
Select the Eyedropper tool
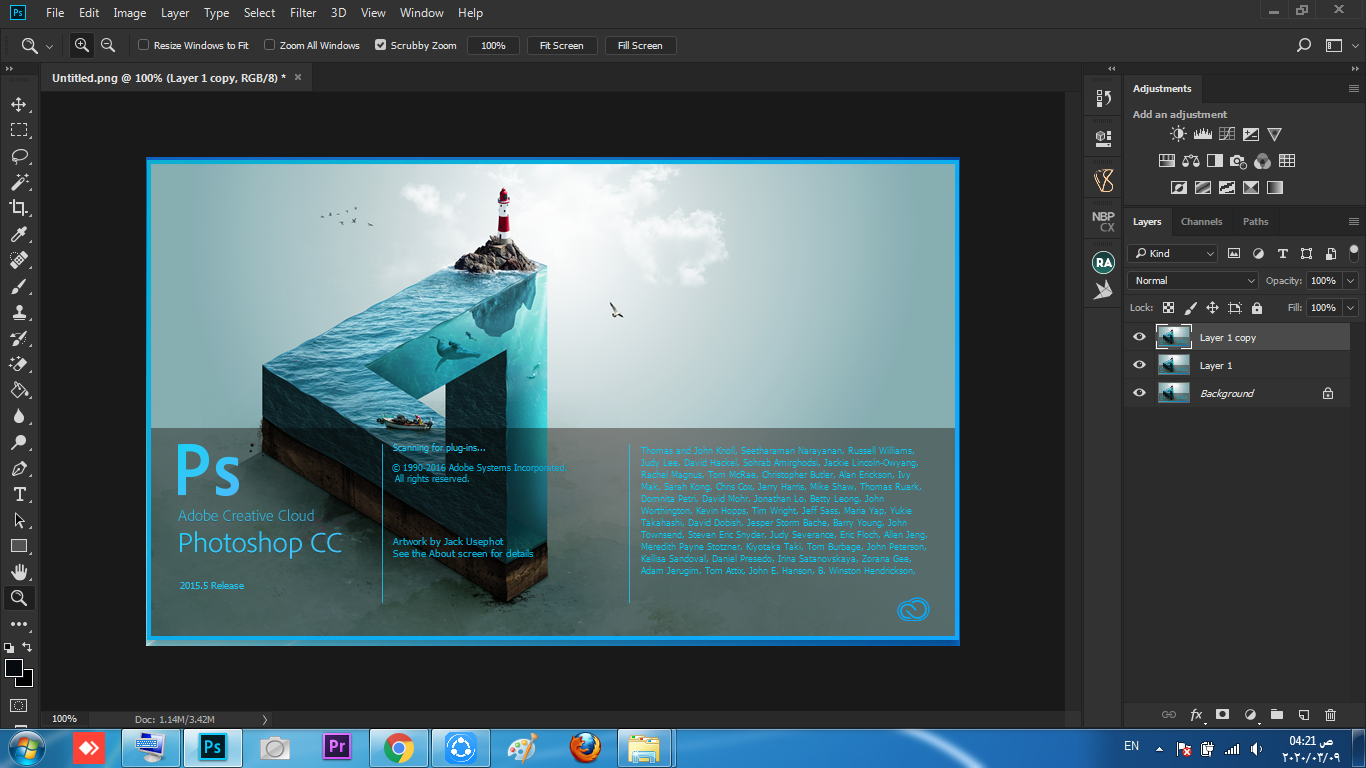(19, 234)
